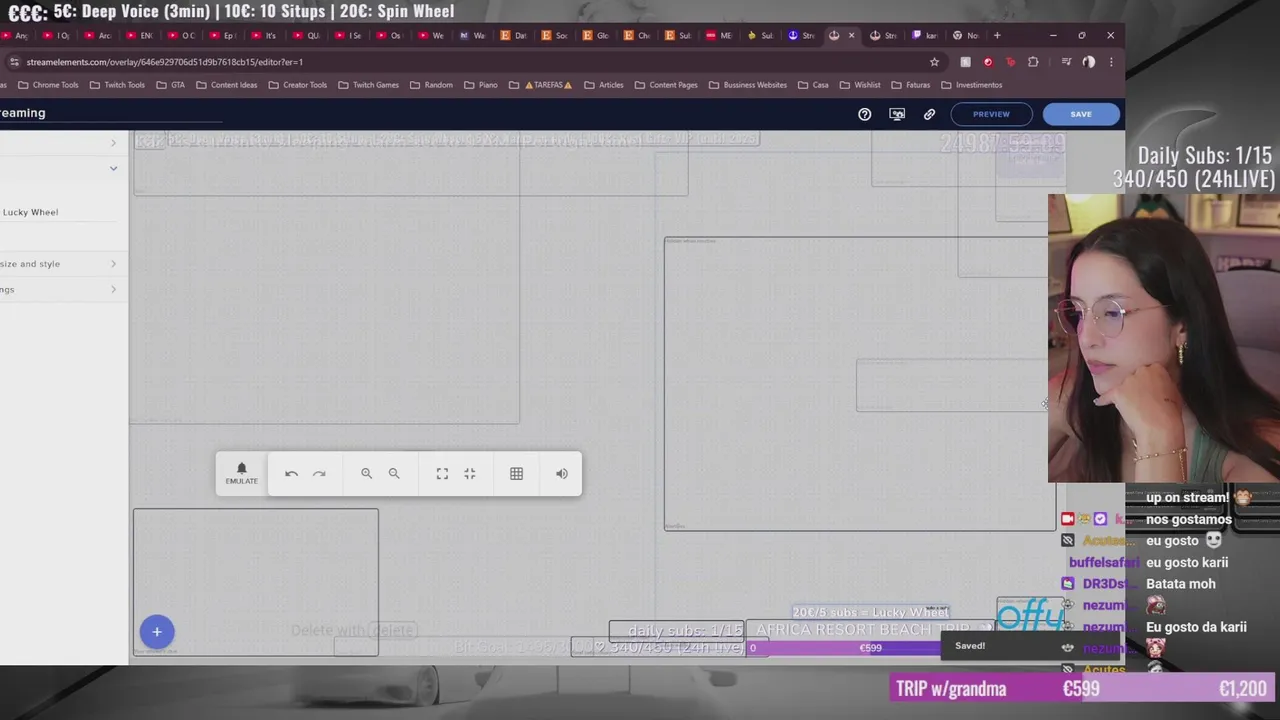Open the Chrome profile avatar

point(1089,62)
